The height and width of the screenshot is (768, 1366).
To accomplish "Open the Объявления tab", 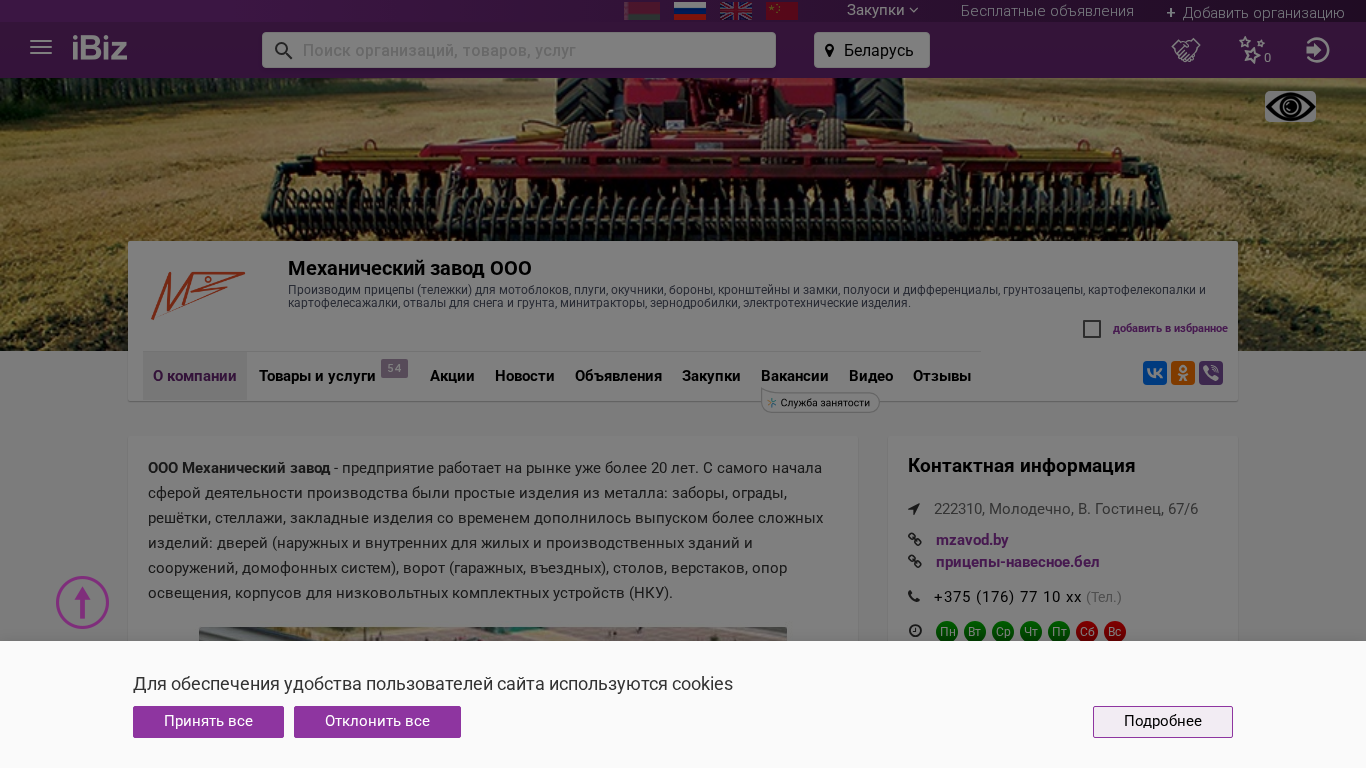I will pos(618,376).
